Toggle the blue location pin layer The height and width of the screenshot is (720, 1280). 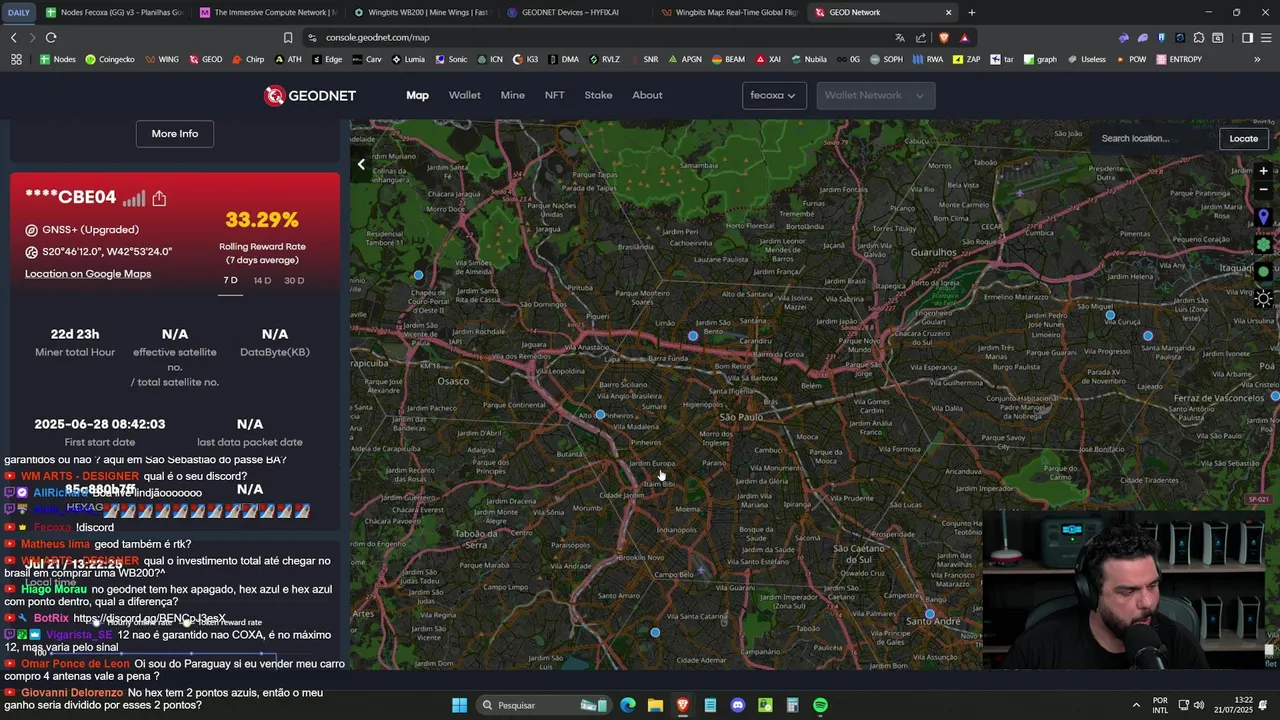pyautogui.click(x=1263, y=217)
